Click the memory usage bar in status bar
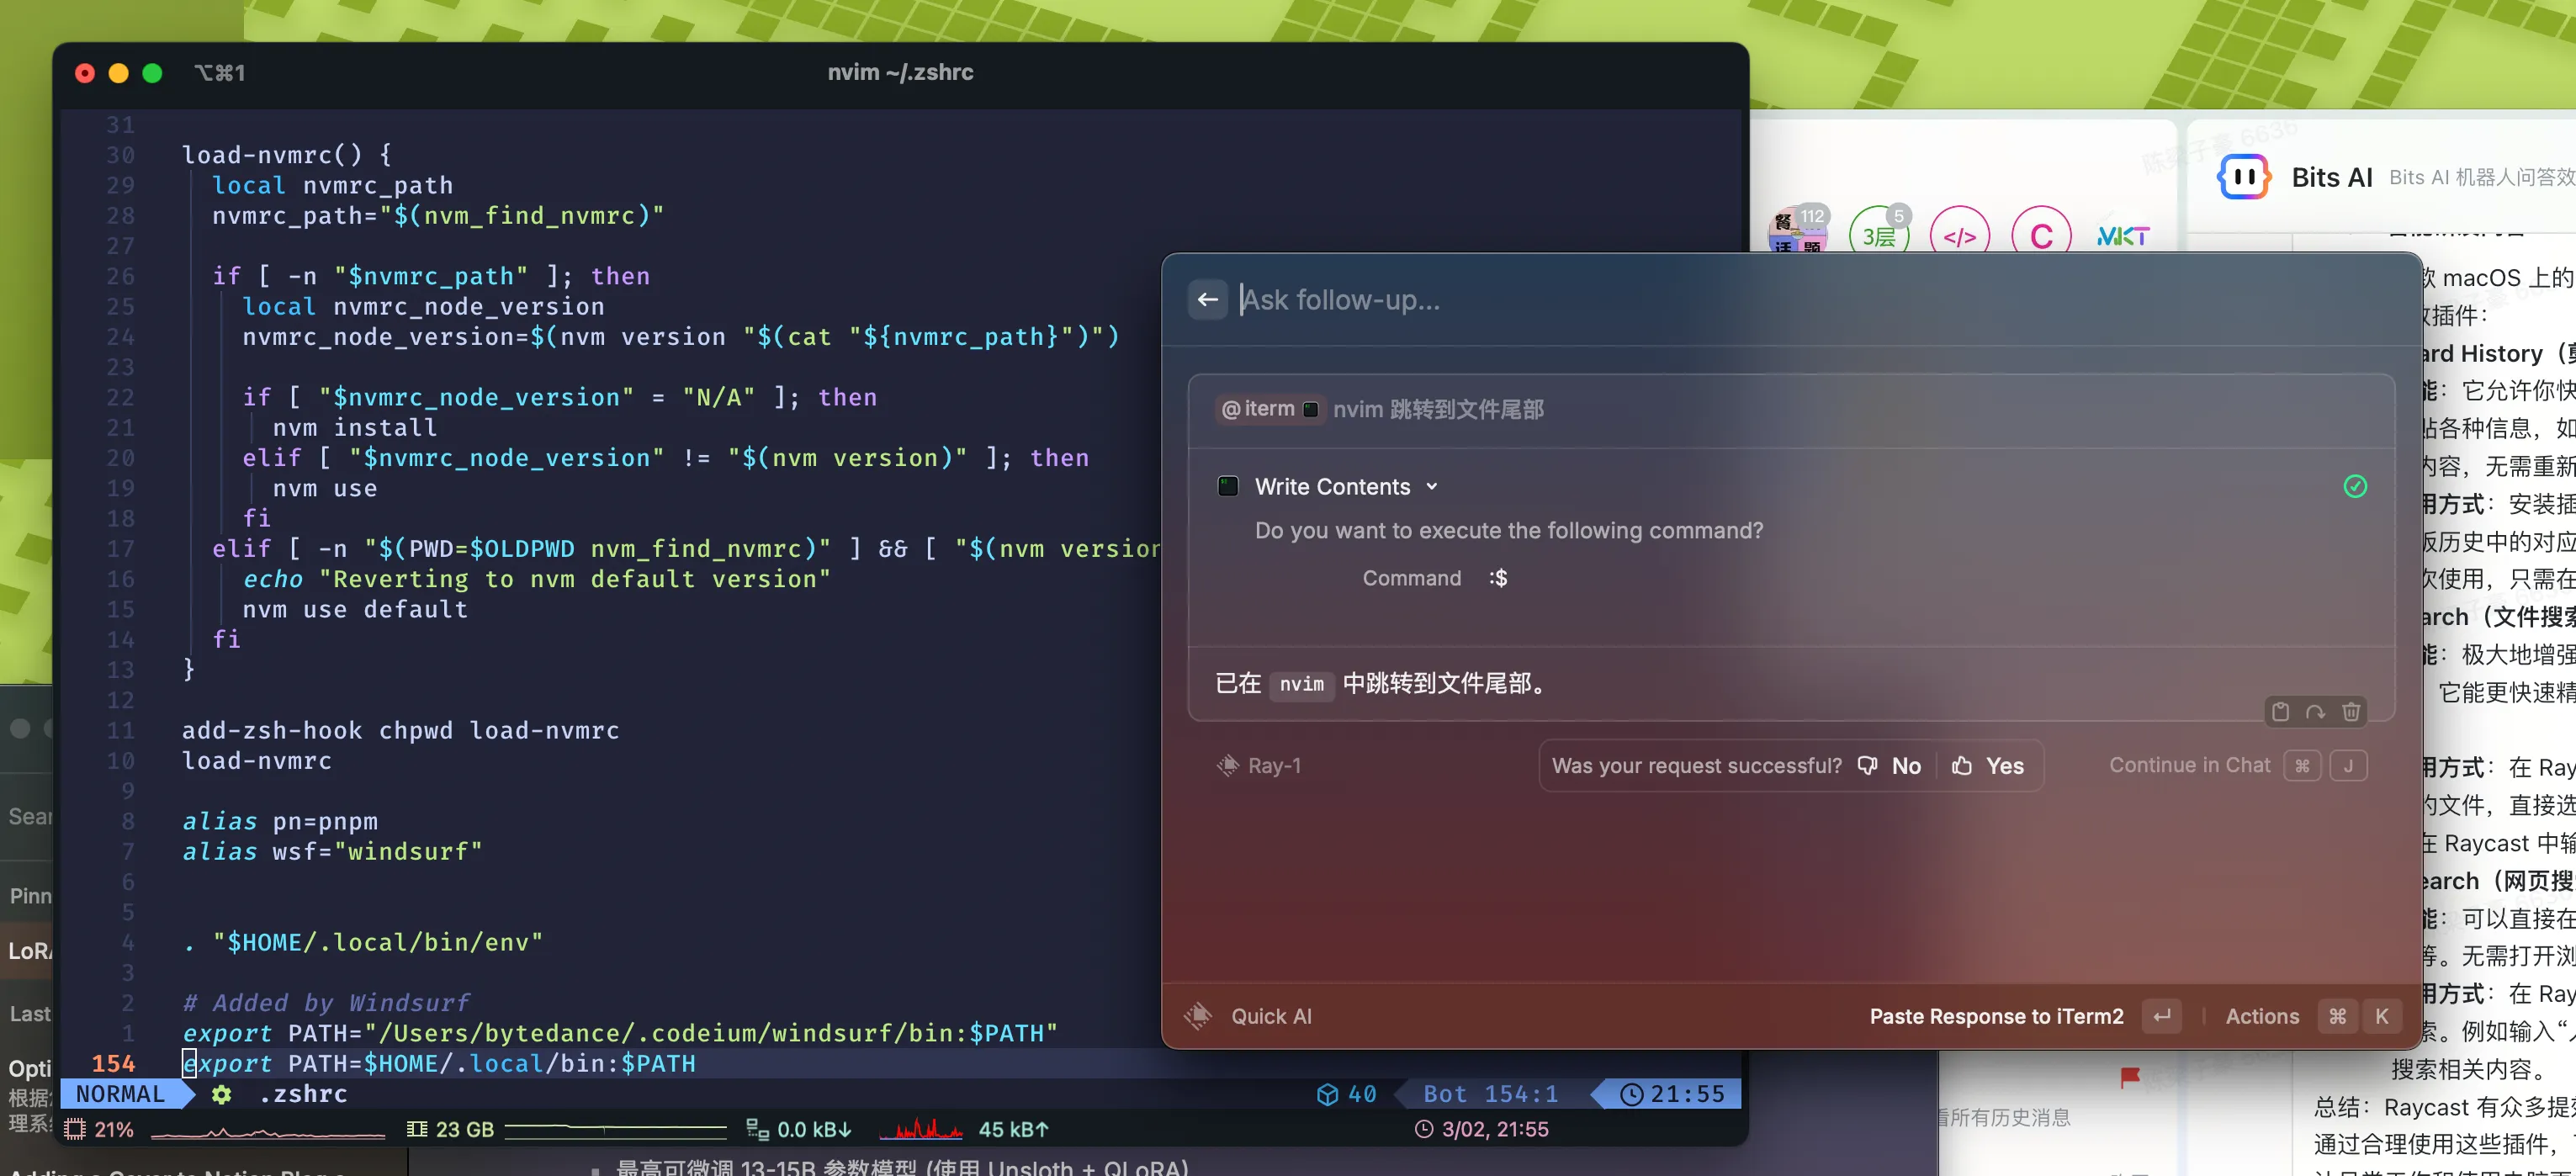Image resolution: width=2576 pixels, height=1176 pixels. 615,1129
